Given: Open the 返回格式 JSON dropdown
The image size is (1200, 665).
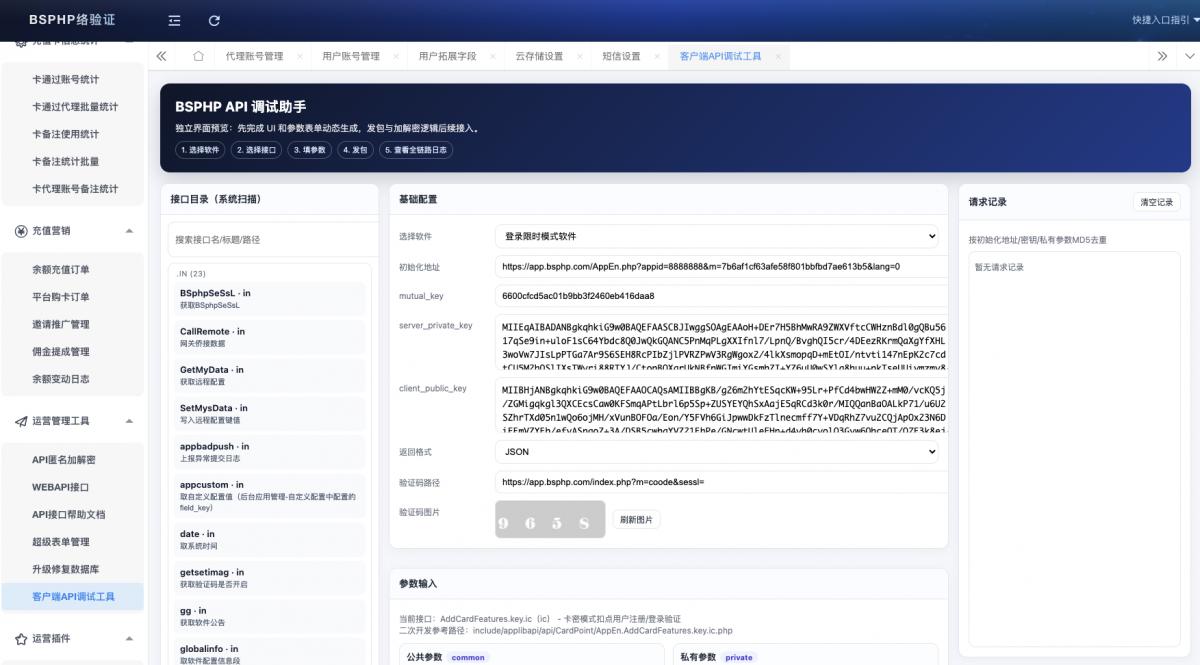Looking at the screenshot, I should (x=717, y=452).
